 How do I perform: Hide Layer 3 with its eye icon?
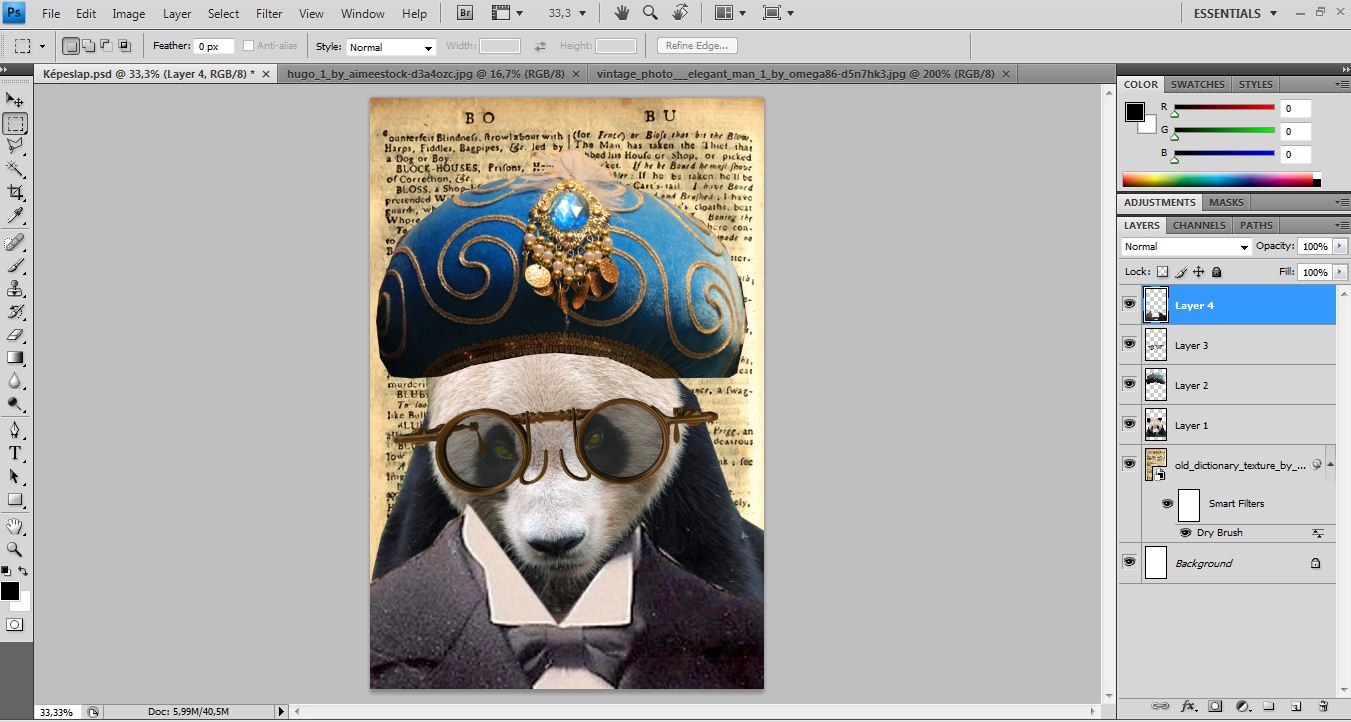coord(1129,344)
